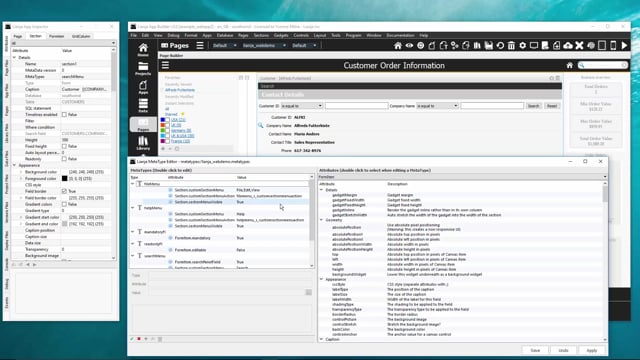Open settings gear icon in the toolbar

click(522, 45)
